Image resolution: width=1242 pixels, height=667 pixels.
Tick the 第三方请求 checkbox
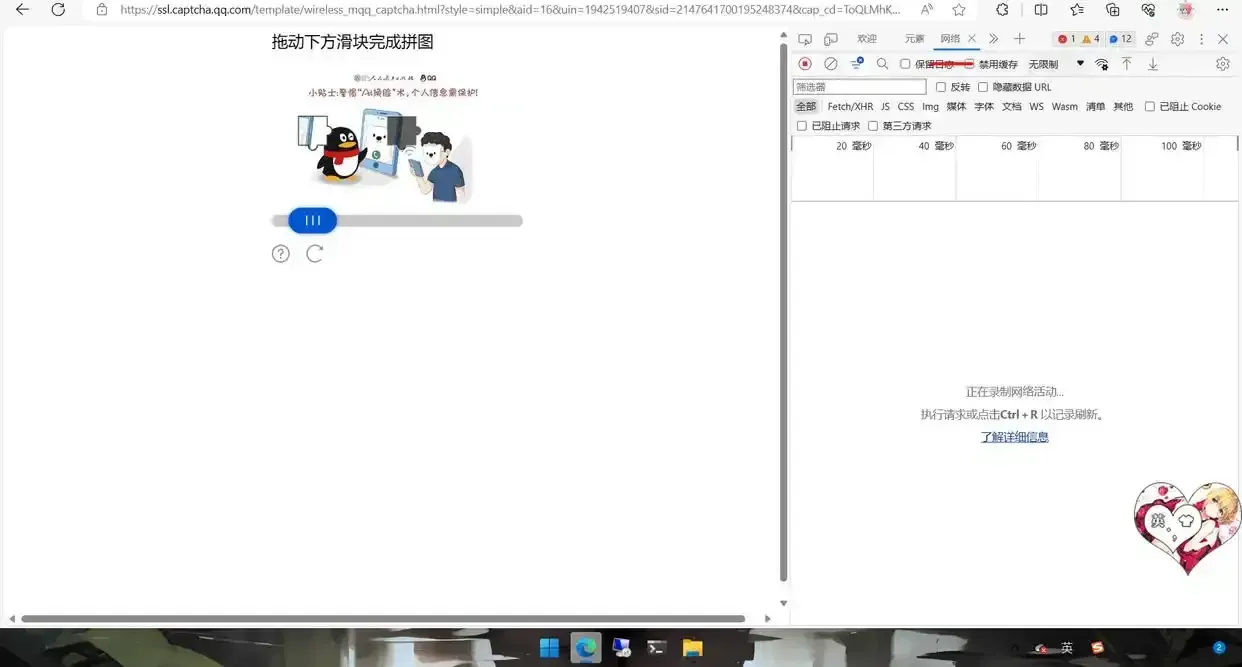[x=873, y=126]
